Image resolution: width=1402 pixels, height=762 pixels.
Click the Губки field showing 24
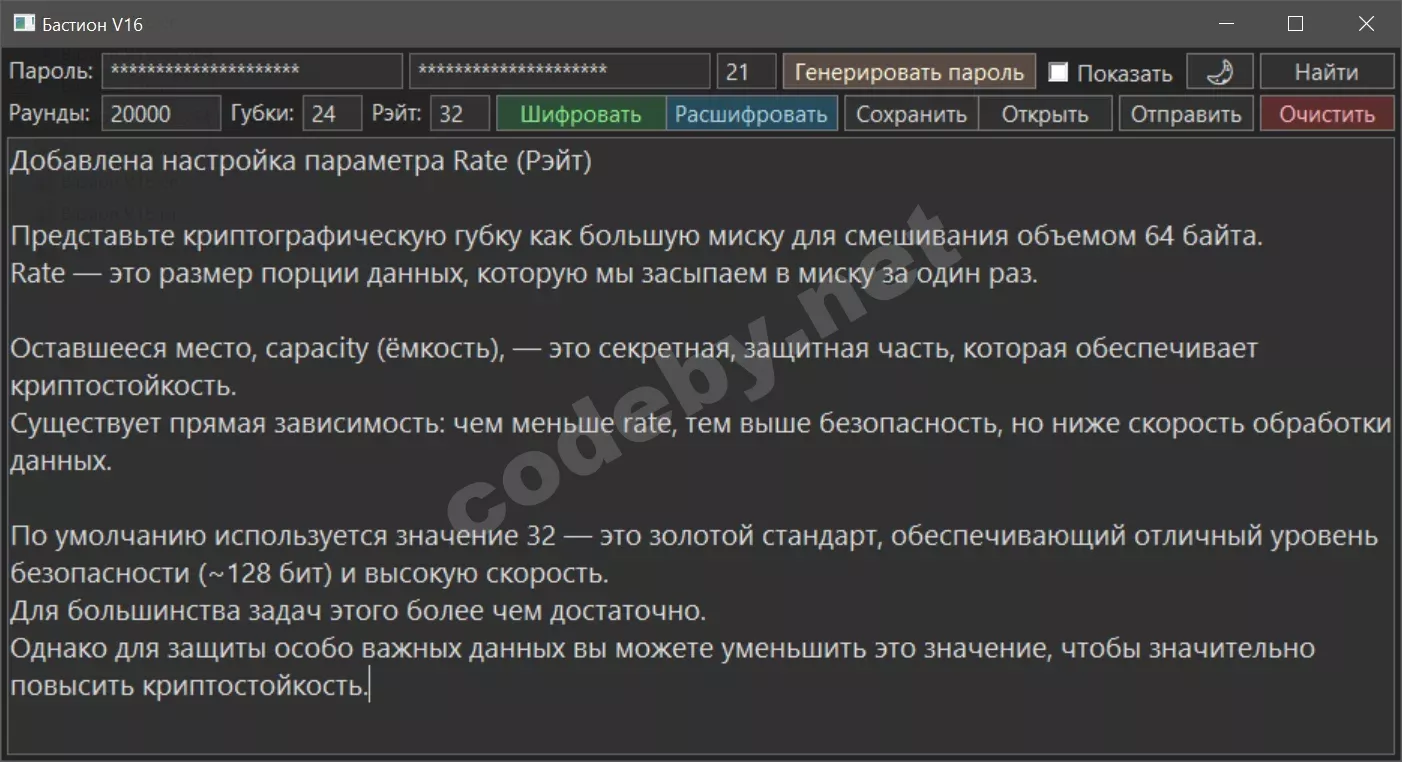click(x=332, y=114)
